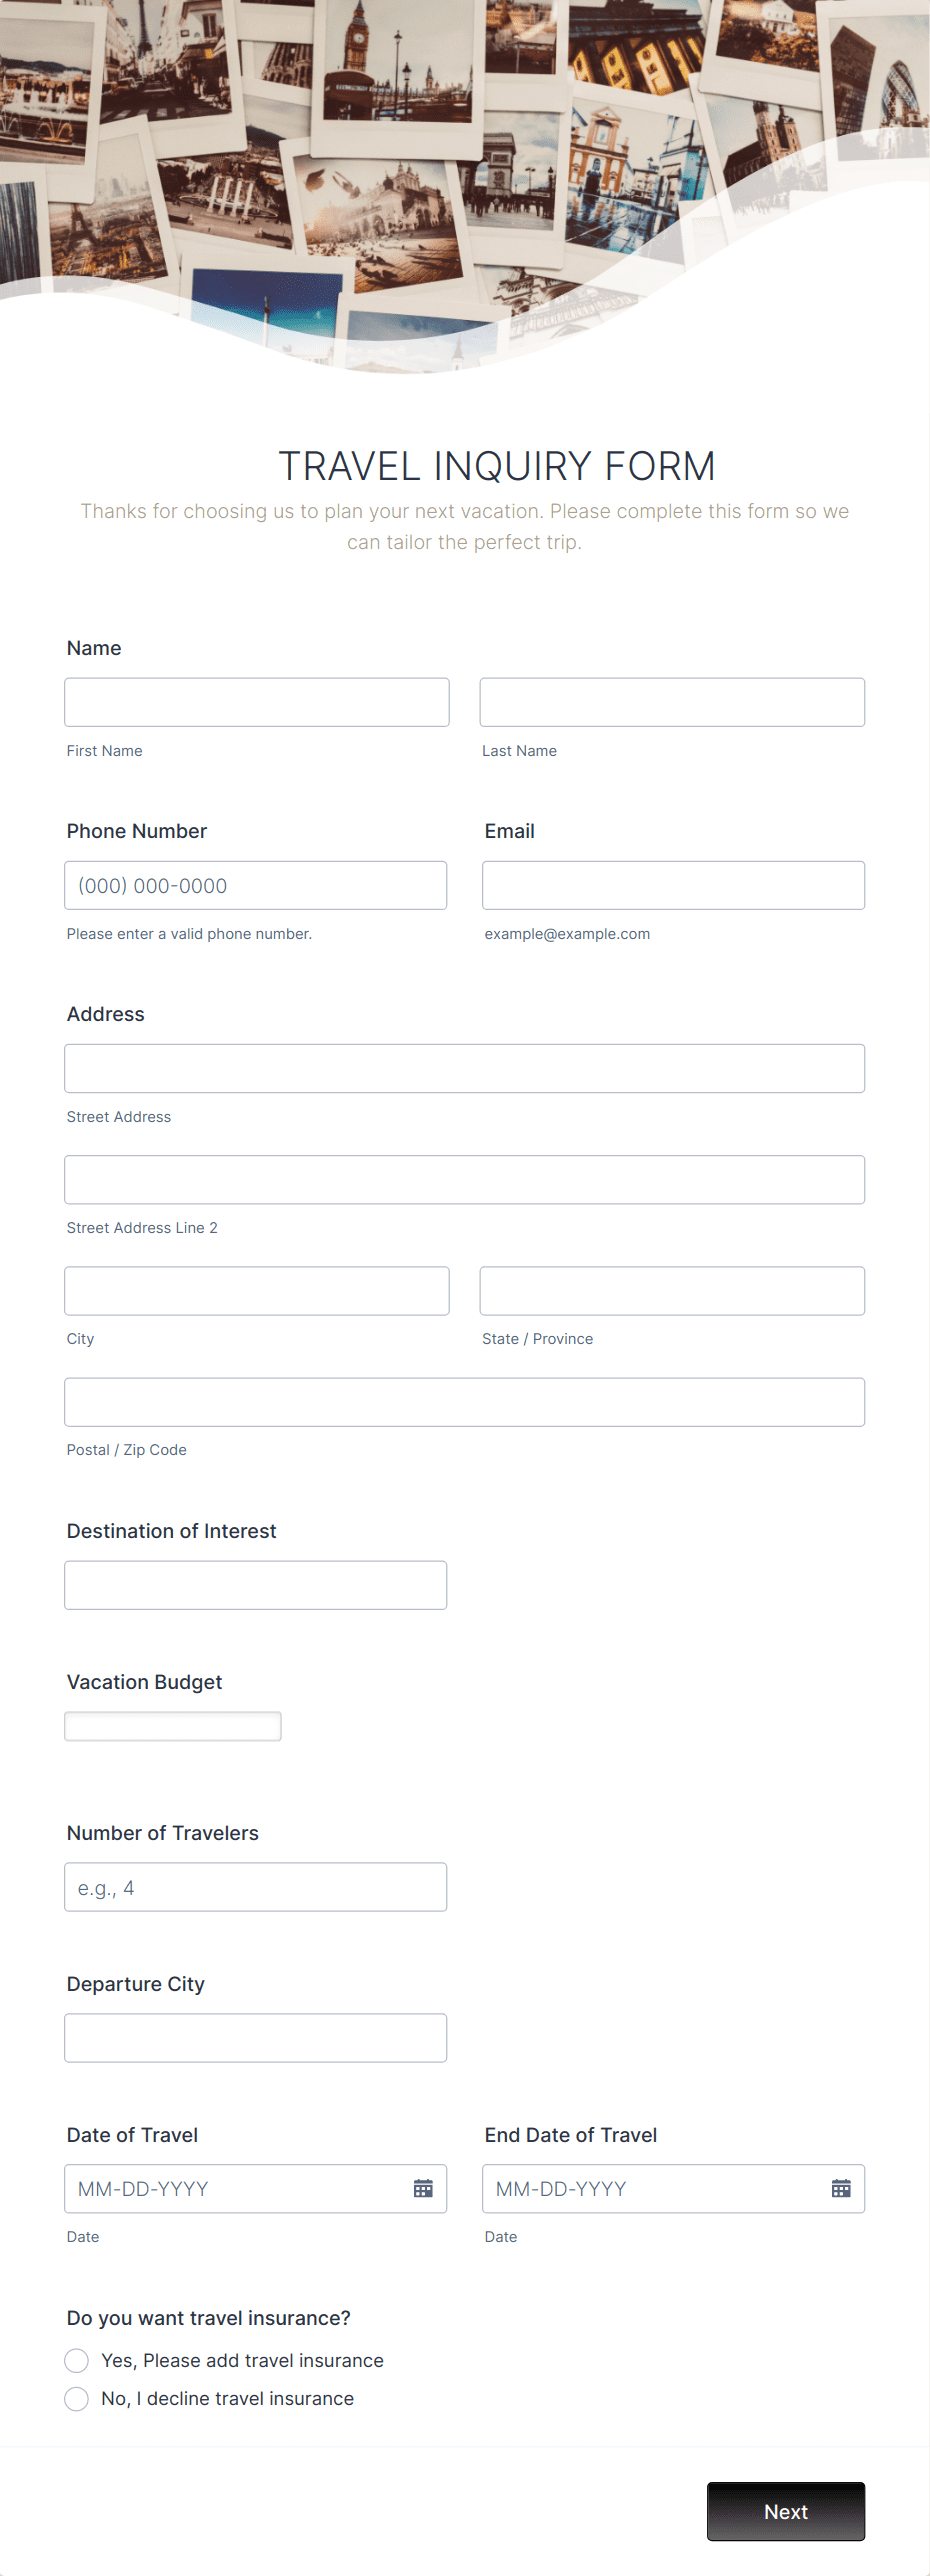Click the Phone Number input
The image size is (930, 2576).
(x=256, y=885)
